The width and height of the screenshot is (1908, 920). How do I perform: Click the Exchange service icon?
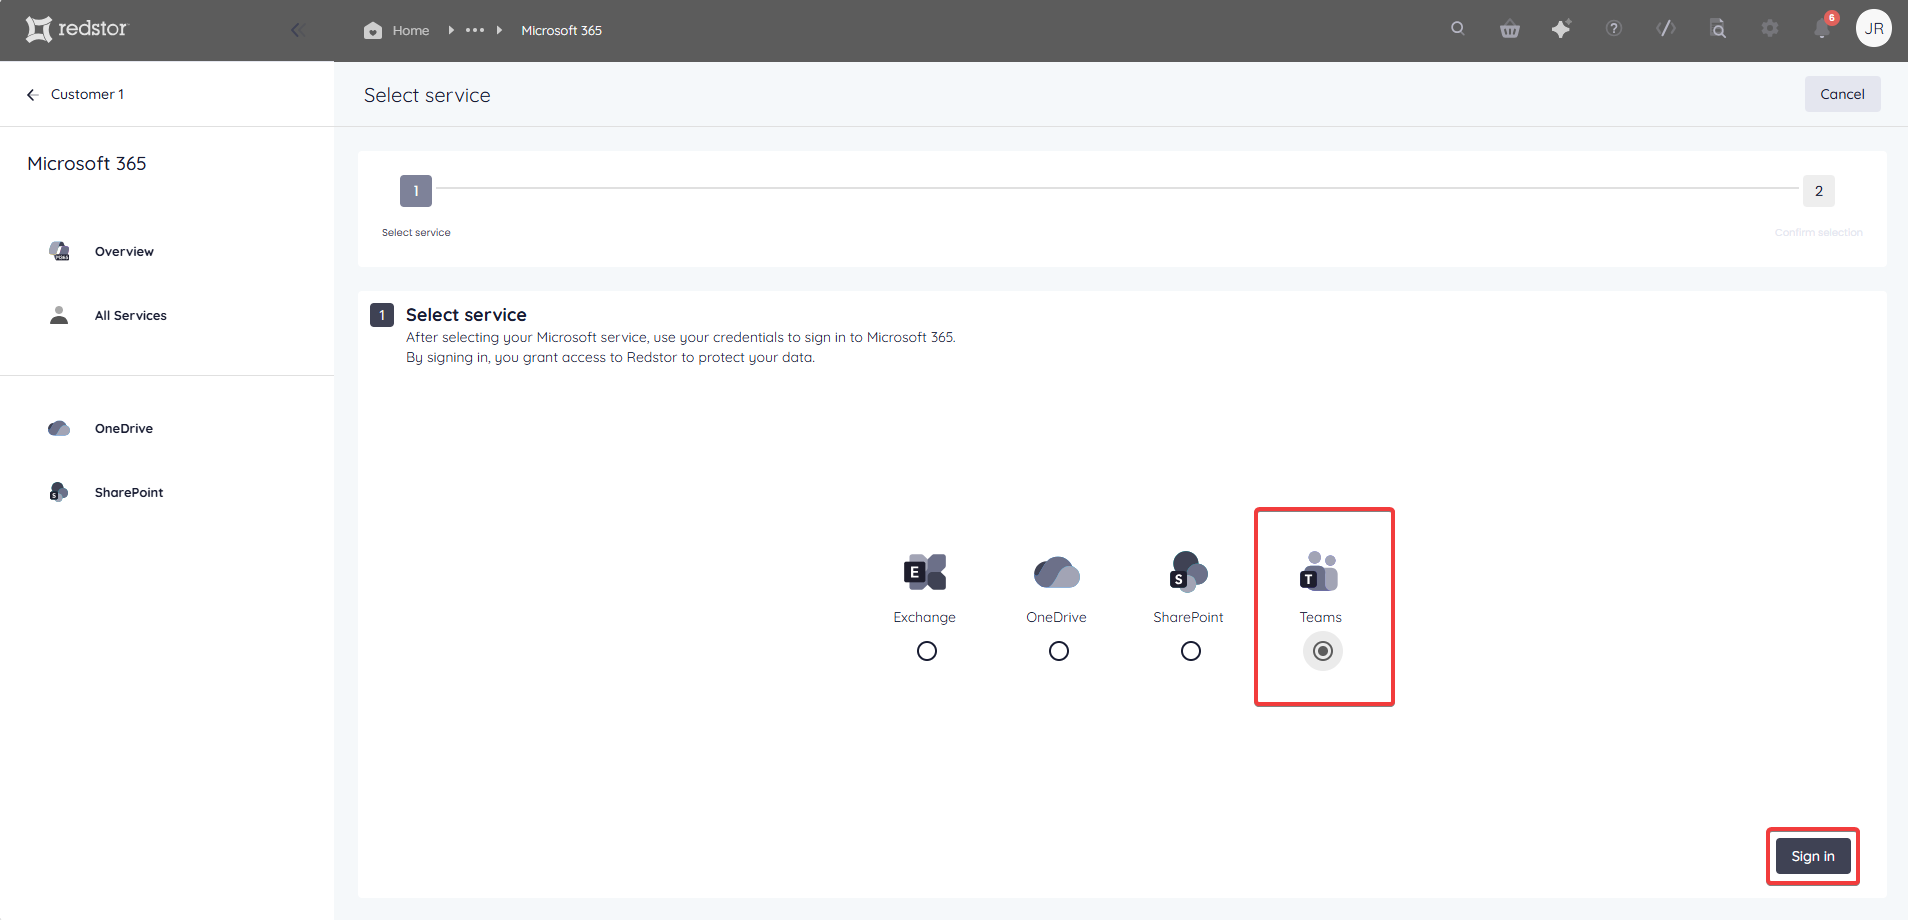925,572
